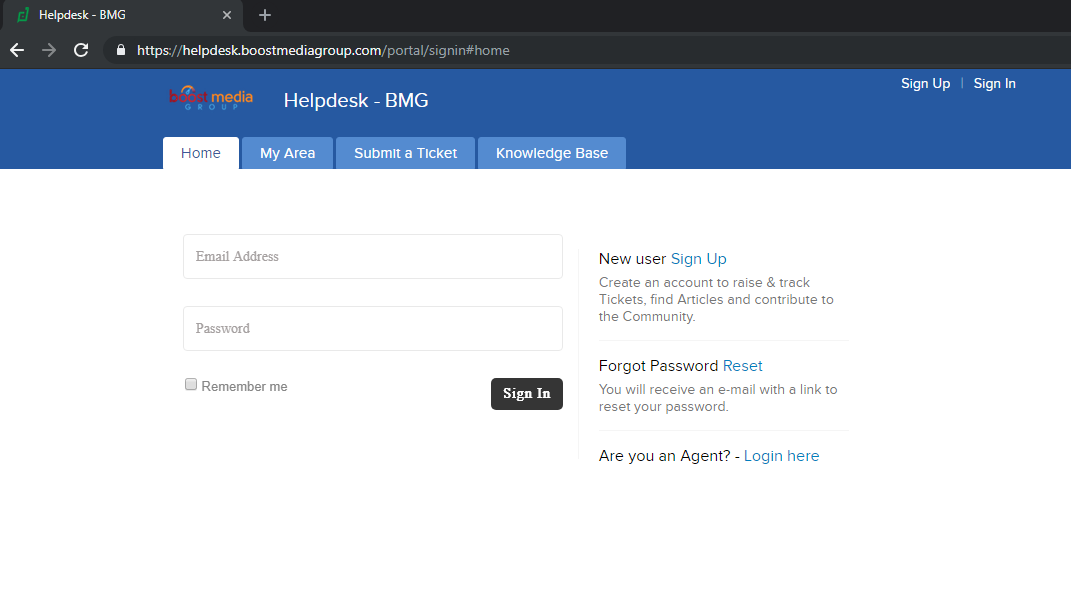
Task: Click the New user Sign Up link
Action: click(699, 259)
